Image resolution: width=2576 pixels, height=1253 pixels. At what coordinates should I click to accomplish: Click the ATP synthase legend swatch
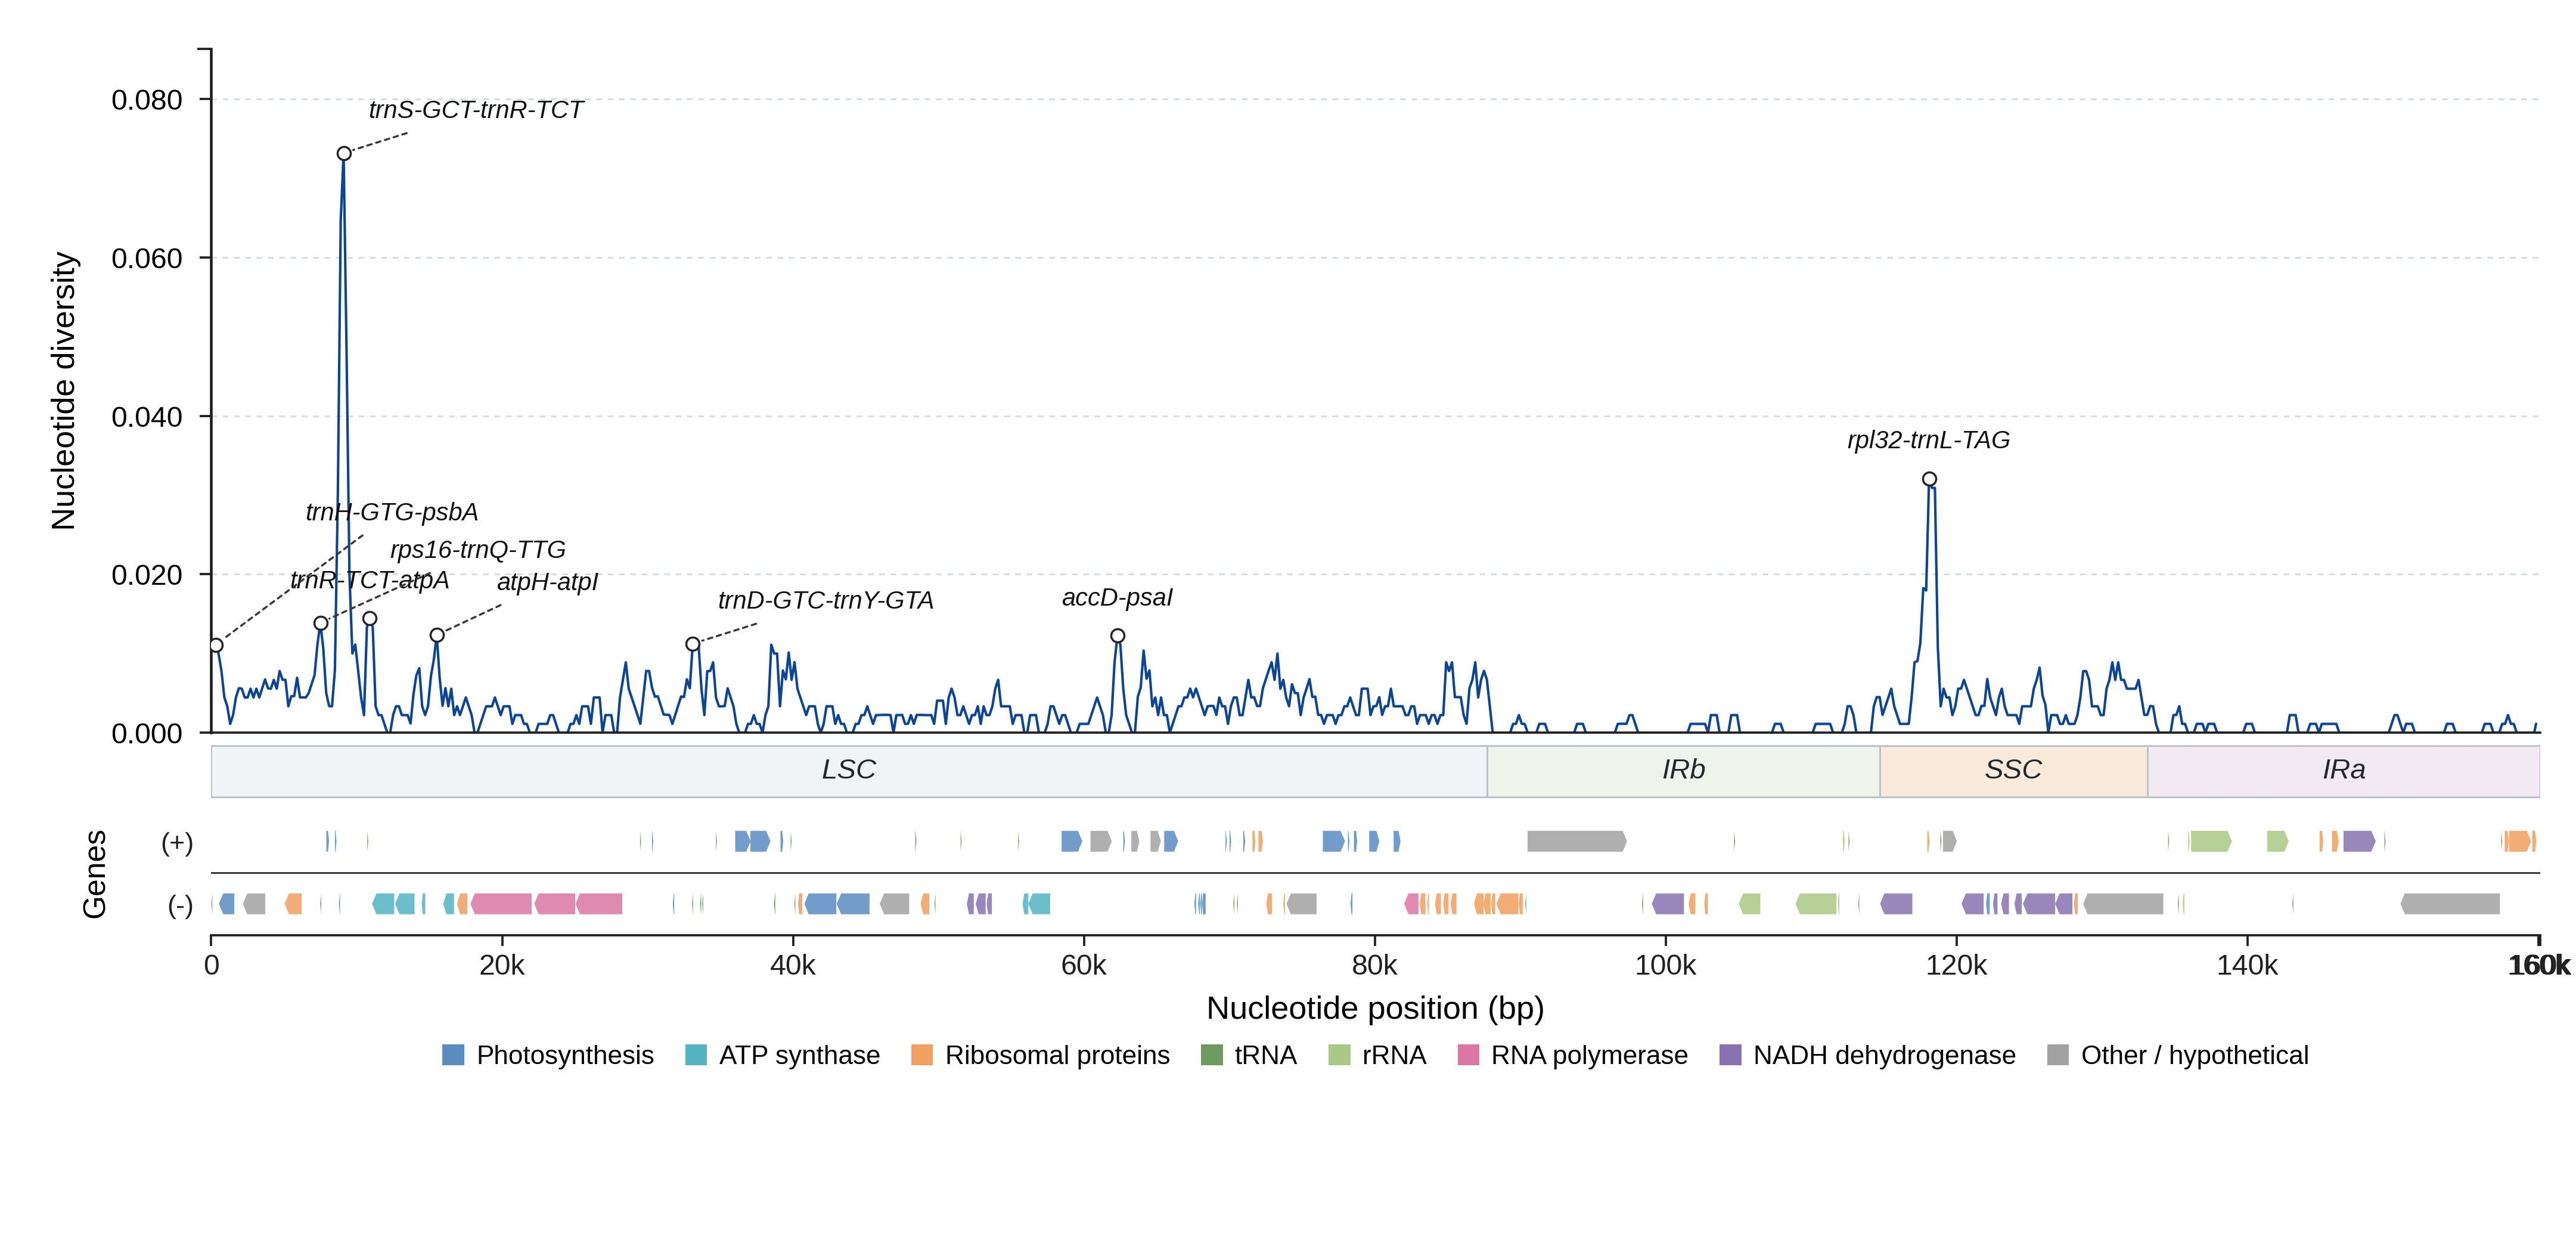696,1055
